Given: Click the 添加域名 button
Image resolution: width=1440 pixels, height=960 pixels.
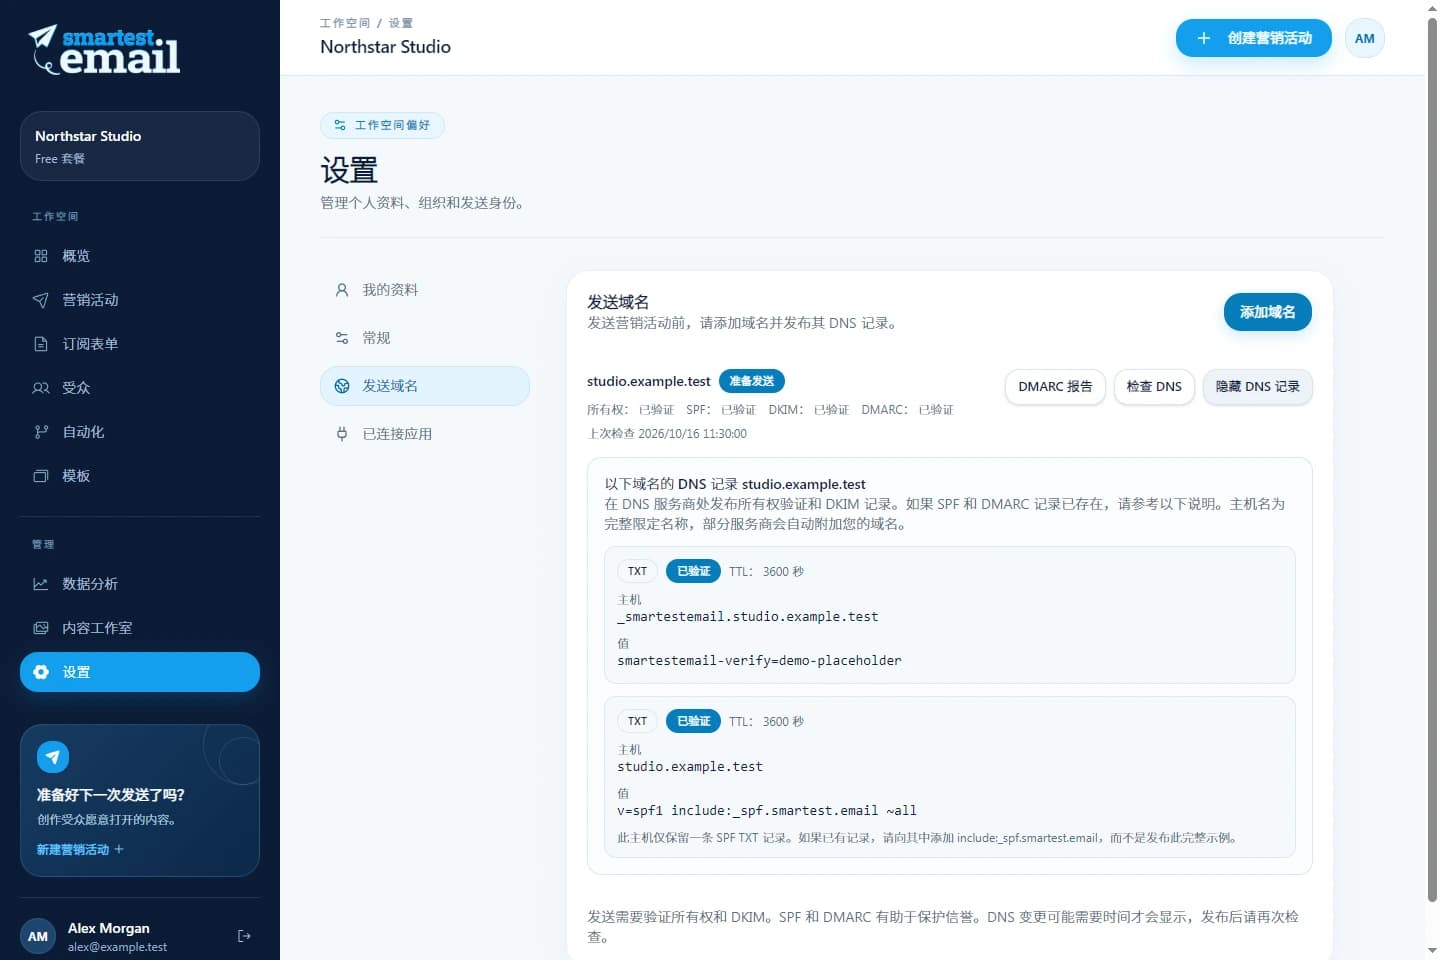Looking at the screenshot, I should pyautogui.click(x=1268, y=312).
